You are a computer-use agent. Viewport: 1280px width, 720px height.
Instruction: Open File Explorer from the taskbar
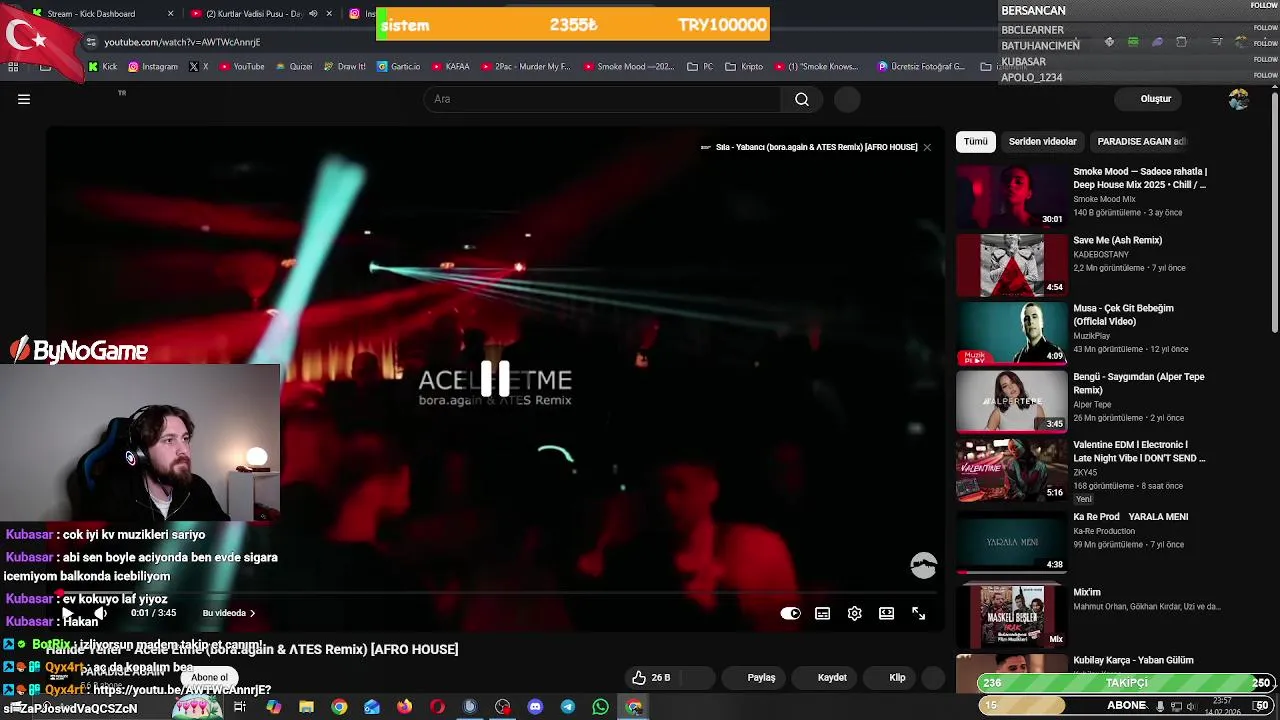click(x=306, y=707)
